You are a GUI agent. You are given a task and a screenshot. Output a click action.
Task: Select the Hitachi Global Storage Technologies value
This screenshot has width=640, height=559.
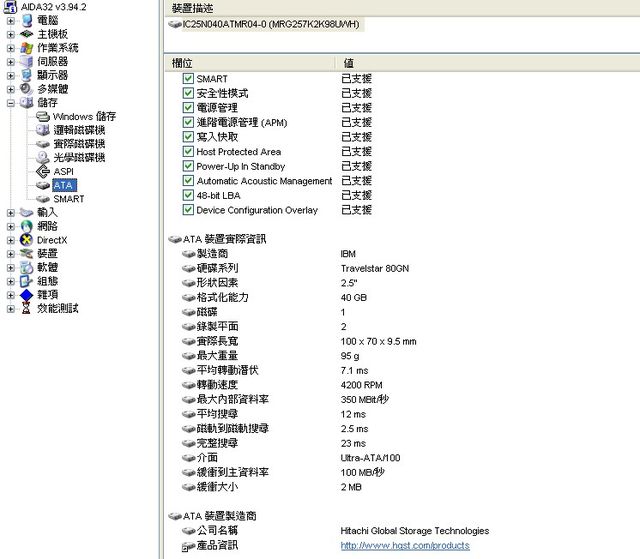click(415, 531)
